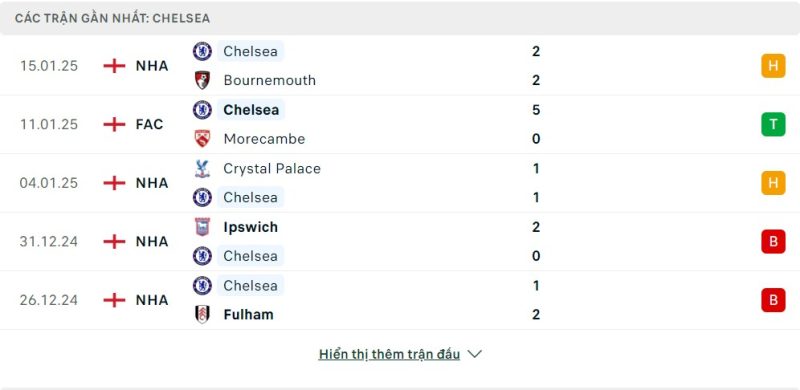Click the Bournemouth club crest
The image size is (800, 390).
click(x=203, y=80)
